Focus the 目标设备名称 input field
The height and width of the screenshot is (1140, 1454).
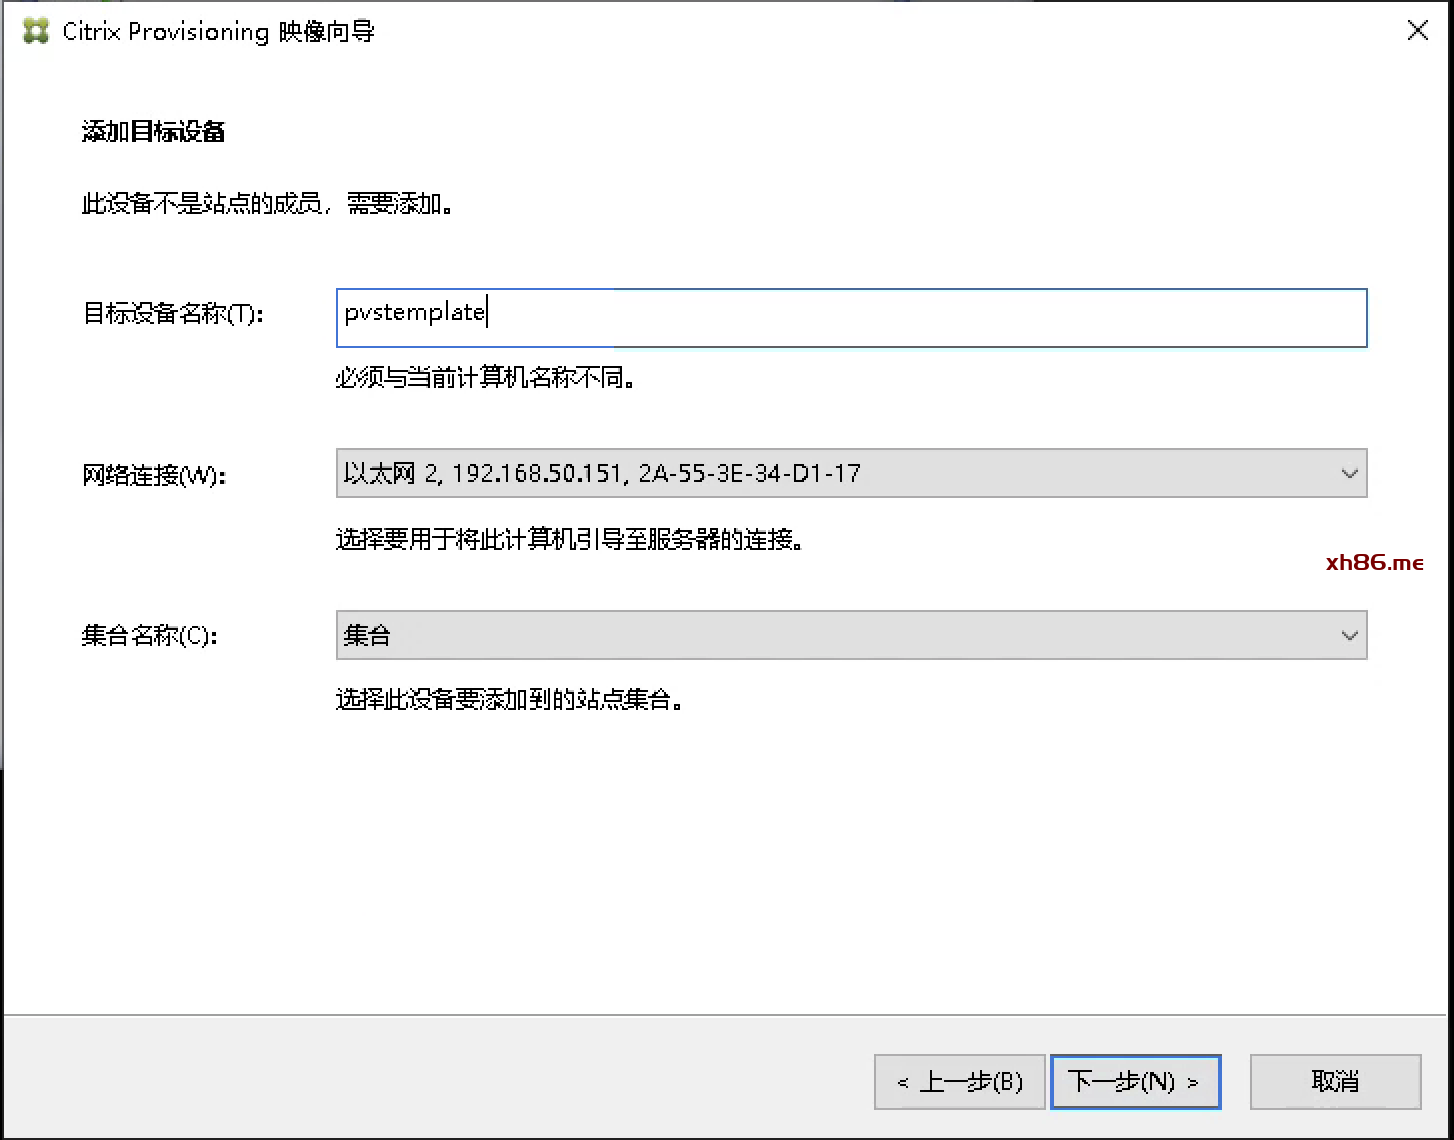point(851,318)
